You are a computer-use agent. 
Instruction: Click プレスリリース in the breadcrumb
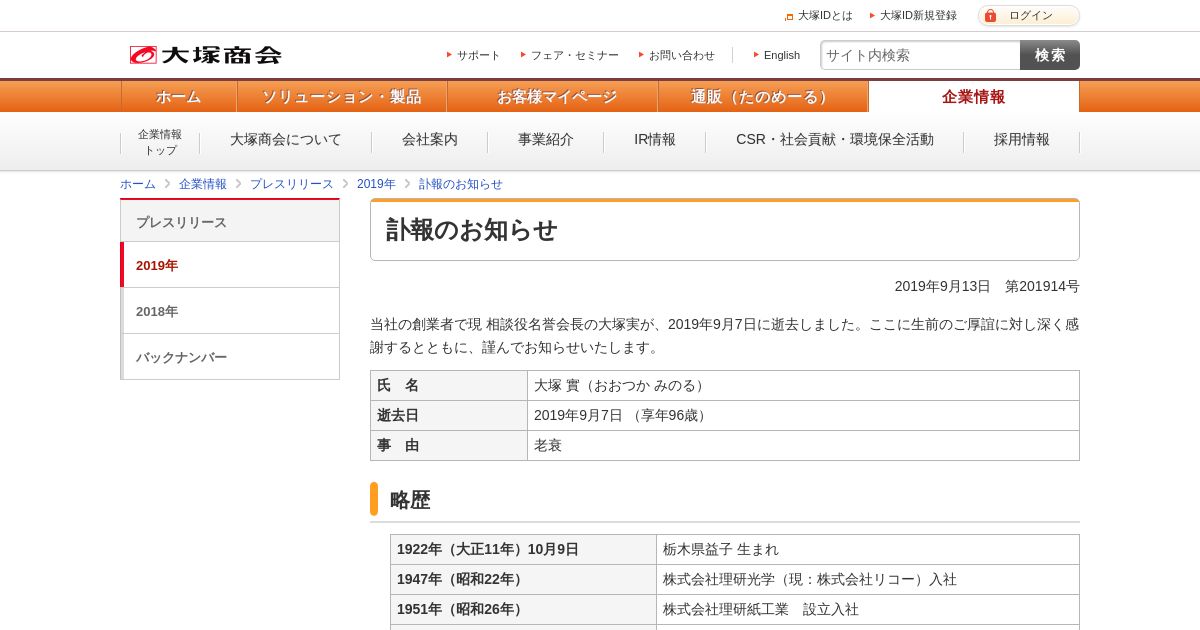(x=292, y=184)
